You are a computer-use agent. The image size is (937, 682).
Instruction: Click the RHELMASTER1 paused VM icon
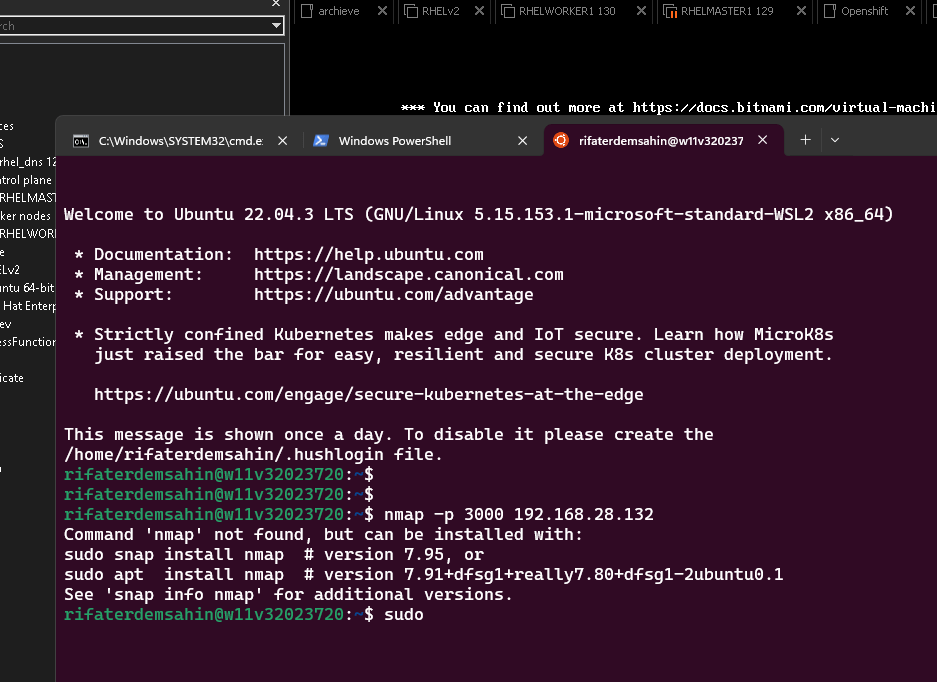[x=670, y=11]
